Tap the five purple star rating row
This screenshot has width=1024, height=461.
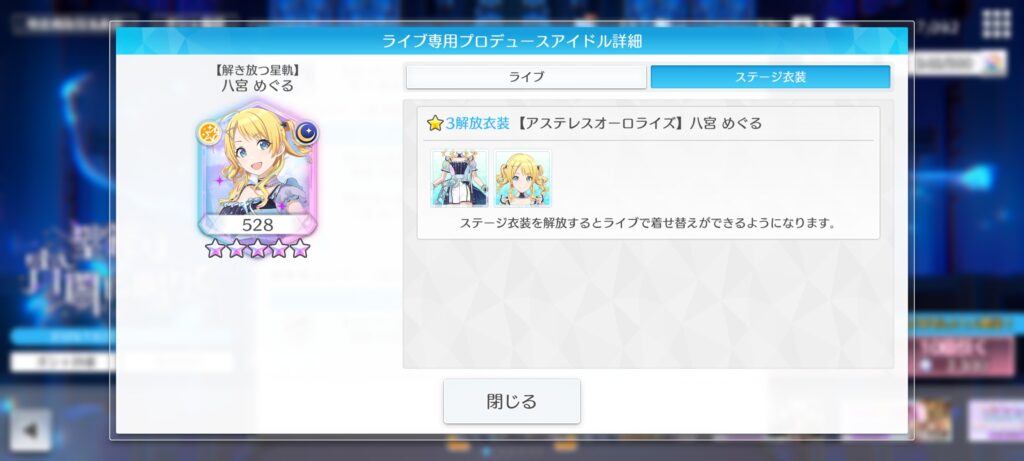[257, 247]
